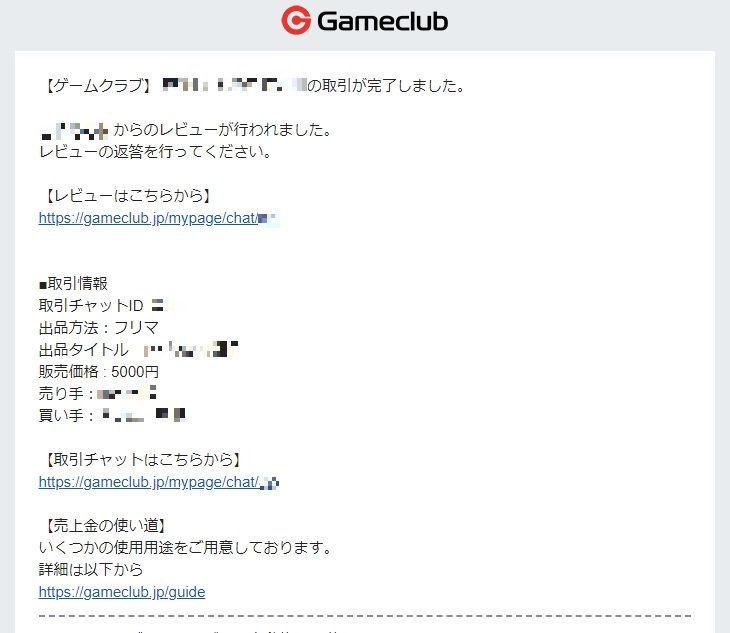Click the 【取引チャットはこちらから】 heading

pyautogui.click(x=141, y=460)
